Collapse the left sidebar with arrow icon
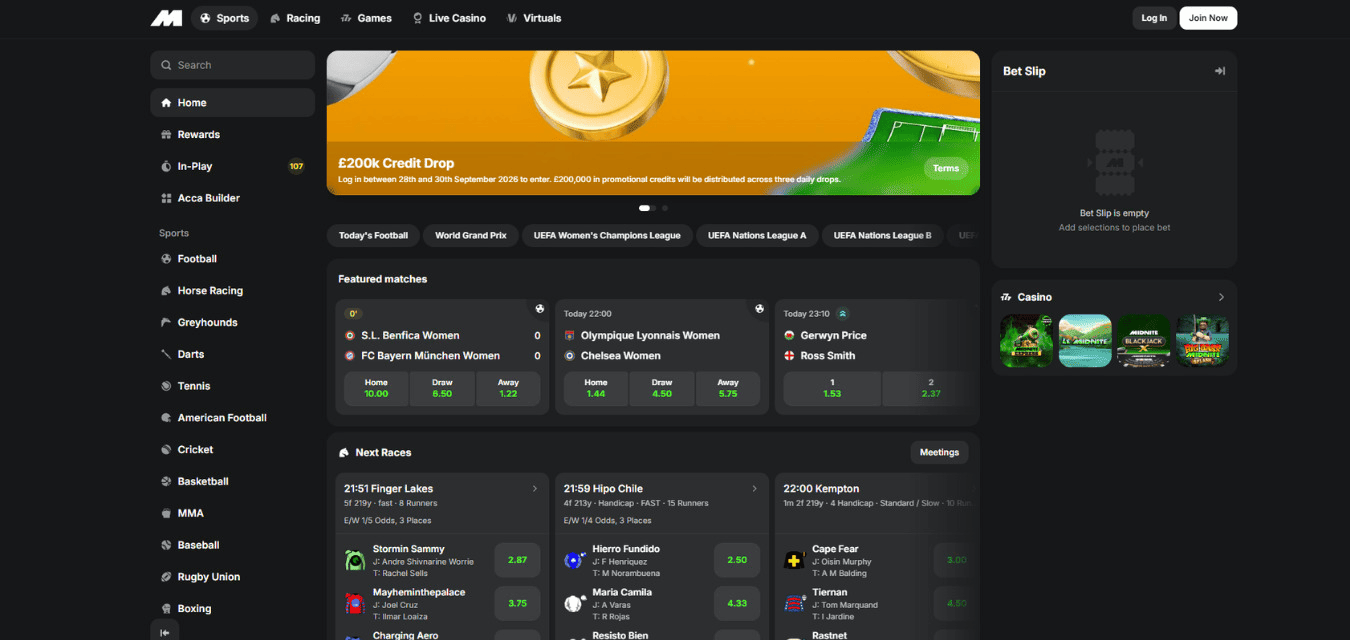Image resolution: width=1350 pixels, height=640 pixels. point(165,631)
